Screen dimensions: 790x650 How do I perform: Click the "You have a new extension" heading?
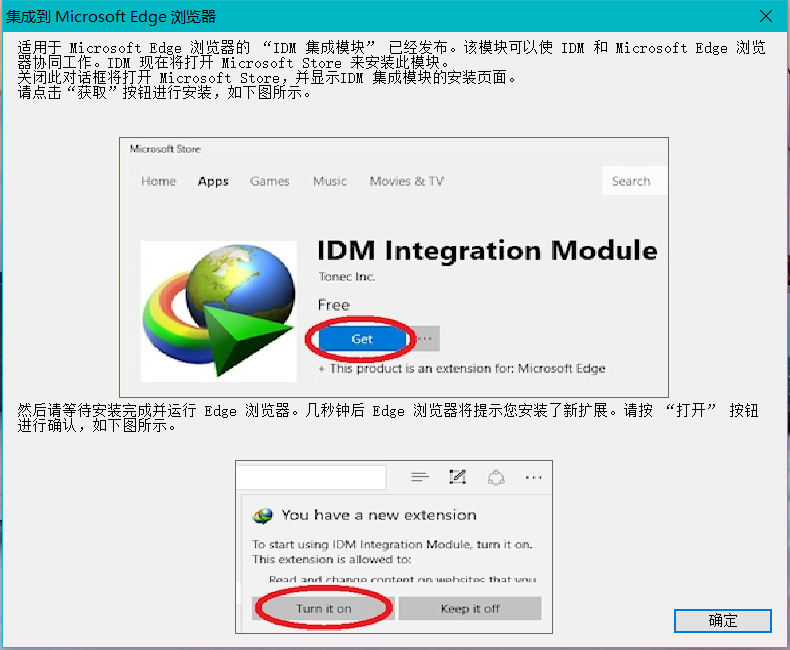pos(379,515)
